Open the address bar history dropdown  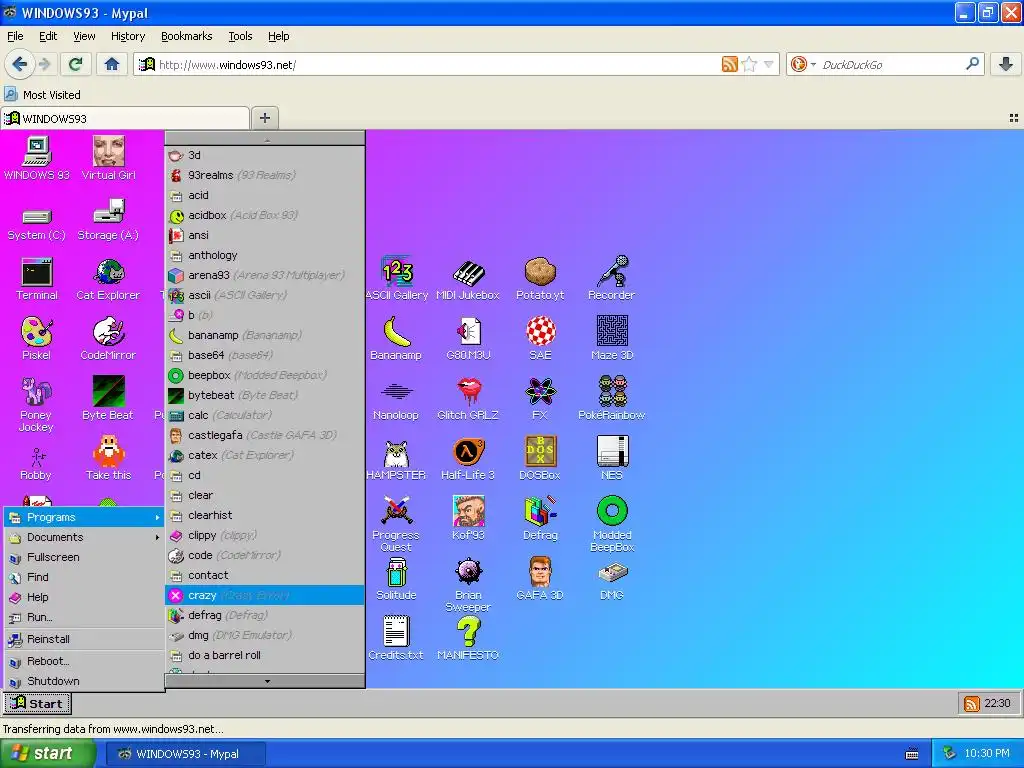coord(769,64)
